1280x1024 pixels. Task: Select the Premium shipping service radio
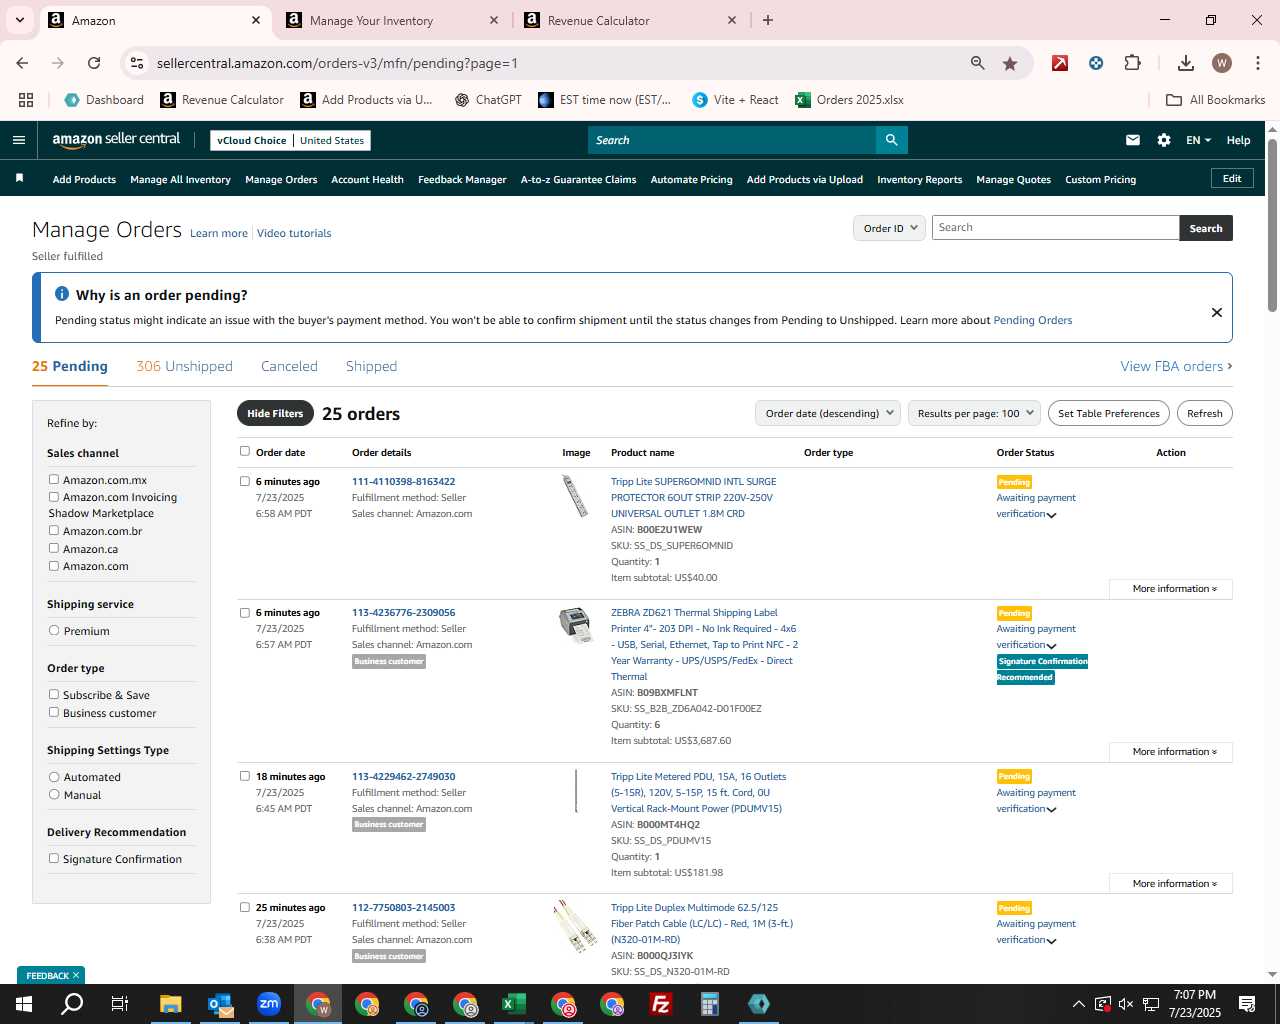54,630
